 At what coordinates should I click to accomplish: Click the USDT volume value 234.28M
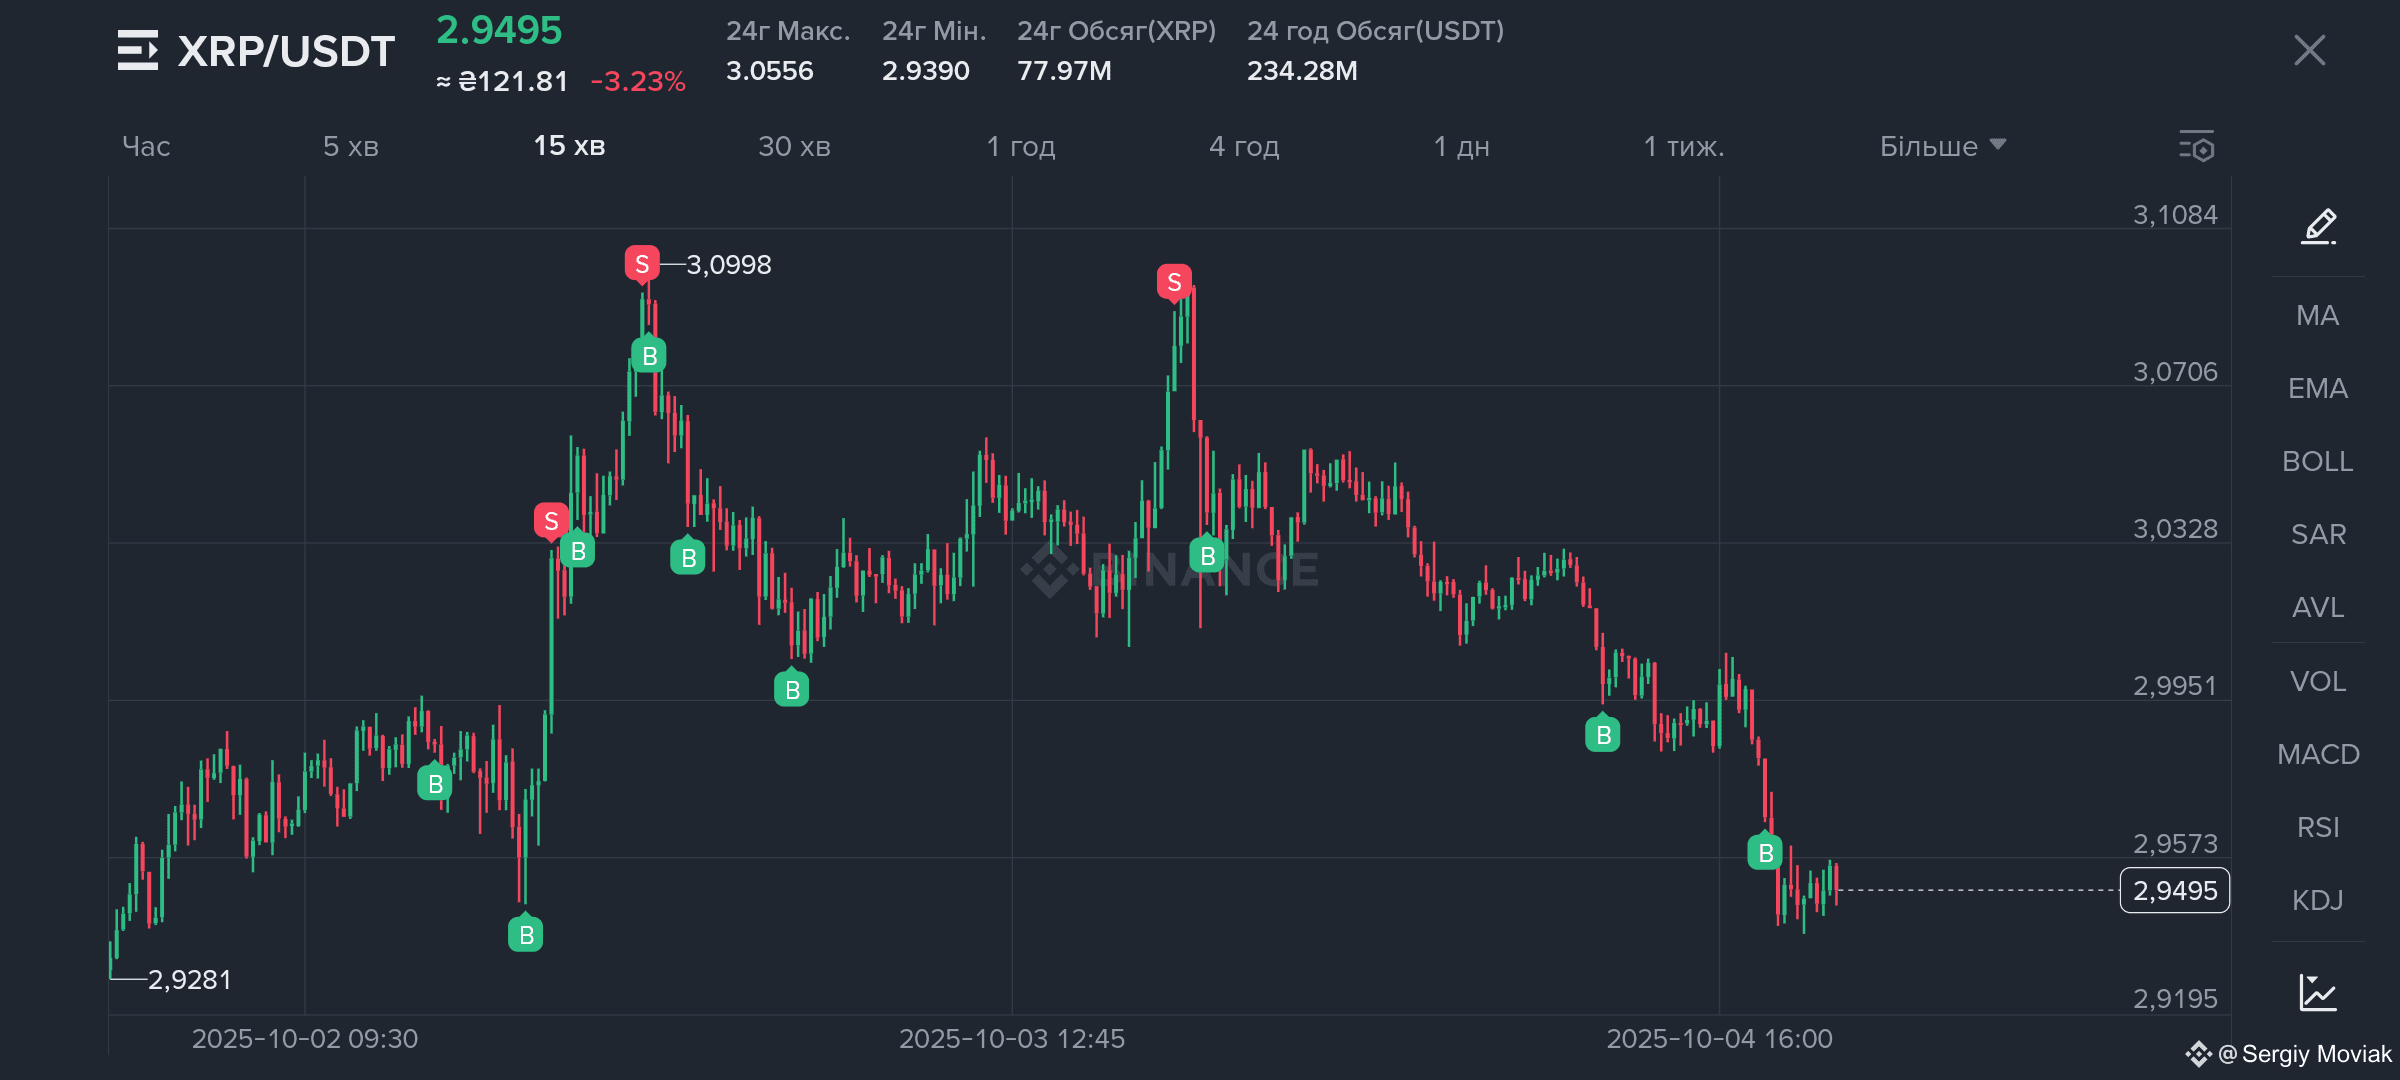[x=1302, y=71]
